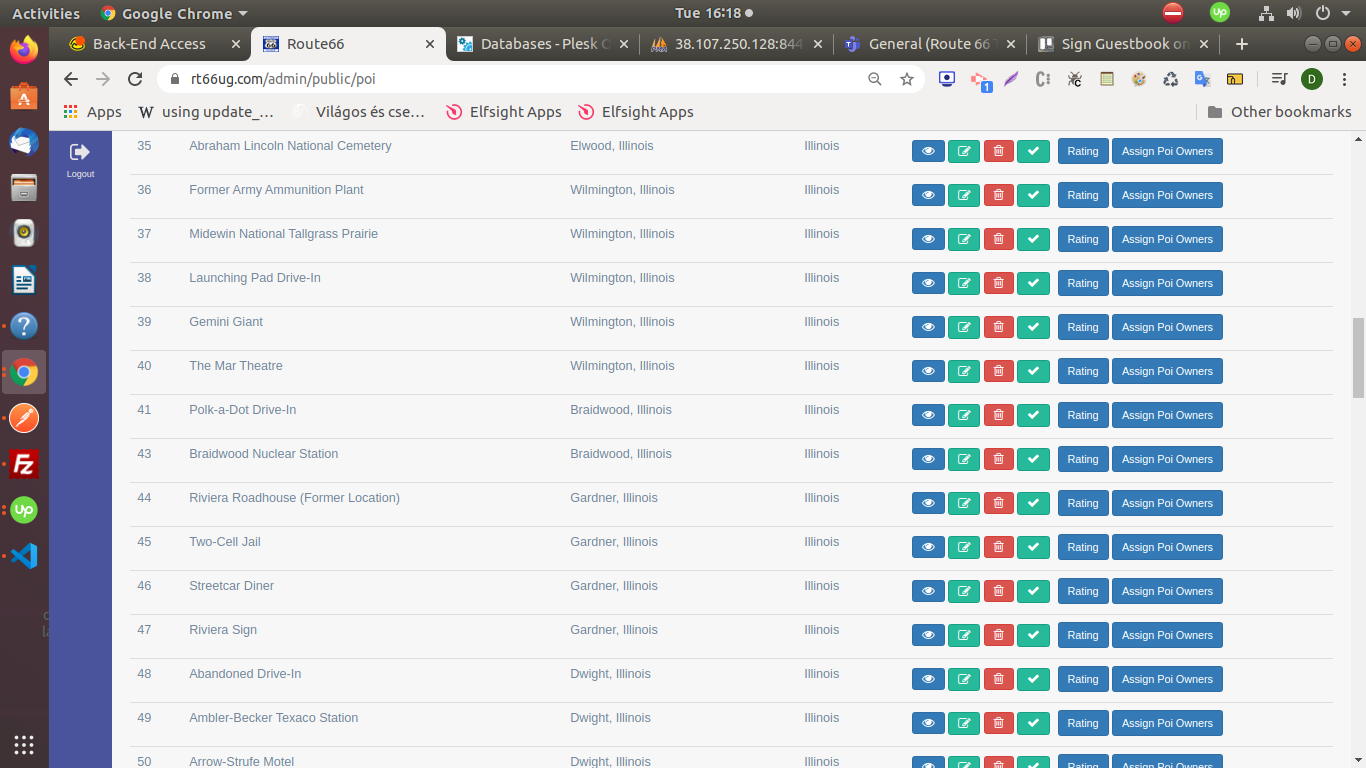This screenshot has height=768, width=1366.
Task: Toggle approve checkmark for Riviera Sign
Action: click(1033, 635)
